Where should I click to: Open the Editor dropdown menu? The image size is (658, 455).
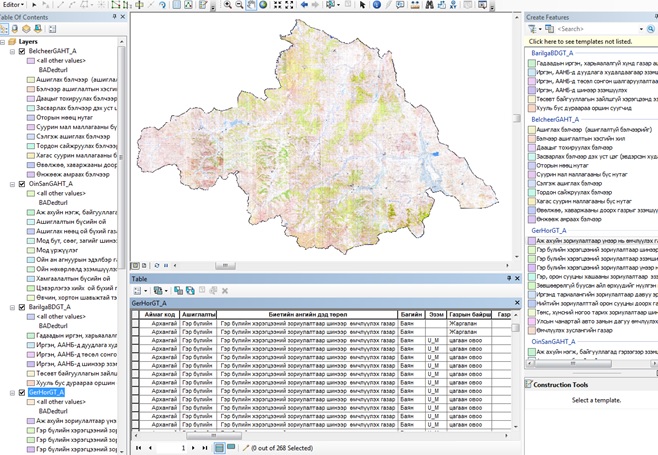point(13,5)
